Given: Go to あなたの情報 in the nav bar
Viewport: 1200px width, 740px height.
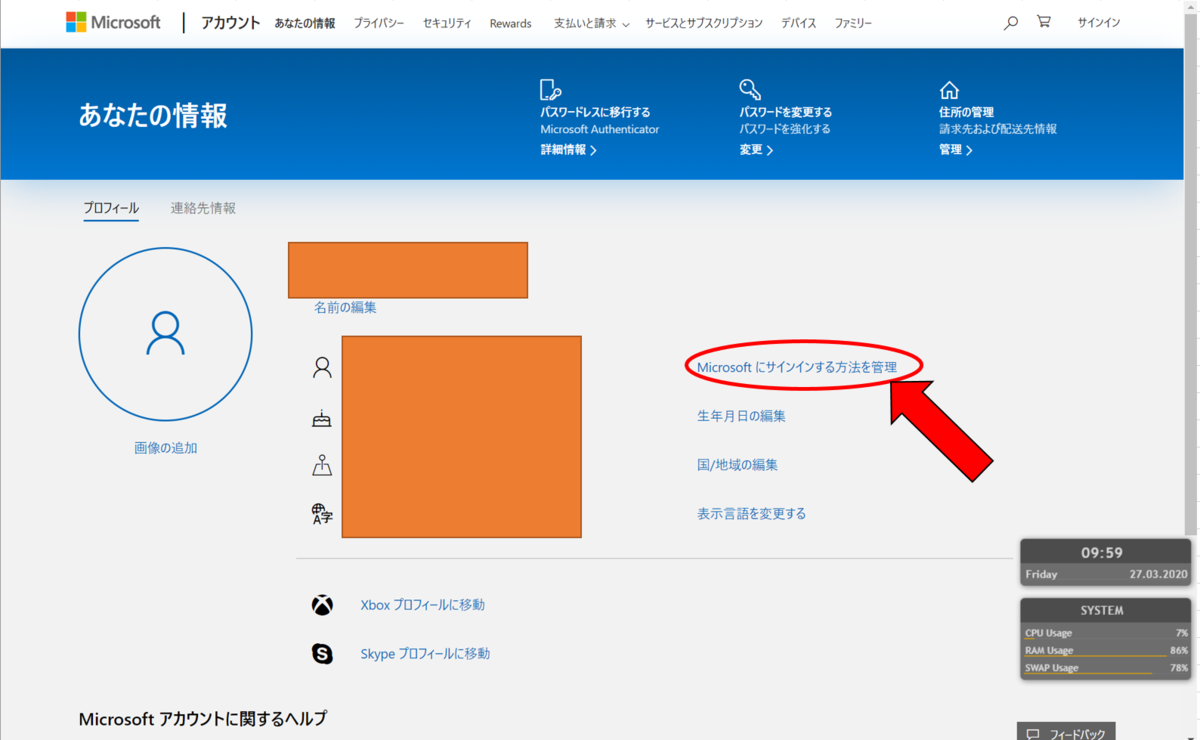Looking at the screenshot, I should (305, 23).
